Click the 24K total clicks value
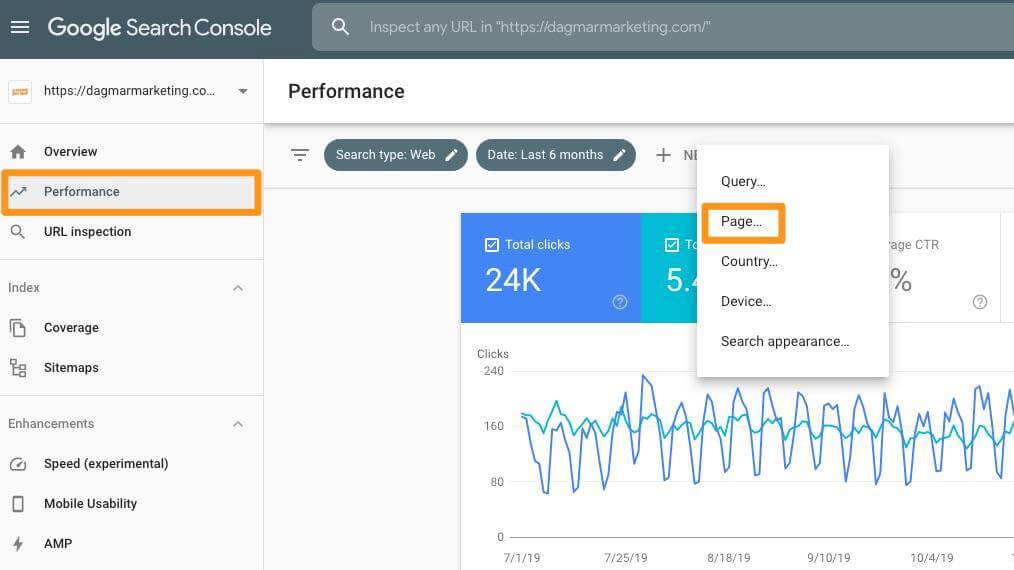 513,280
